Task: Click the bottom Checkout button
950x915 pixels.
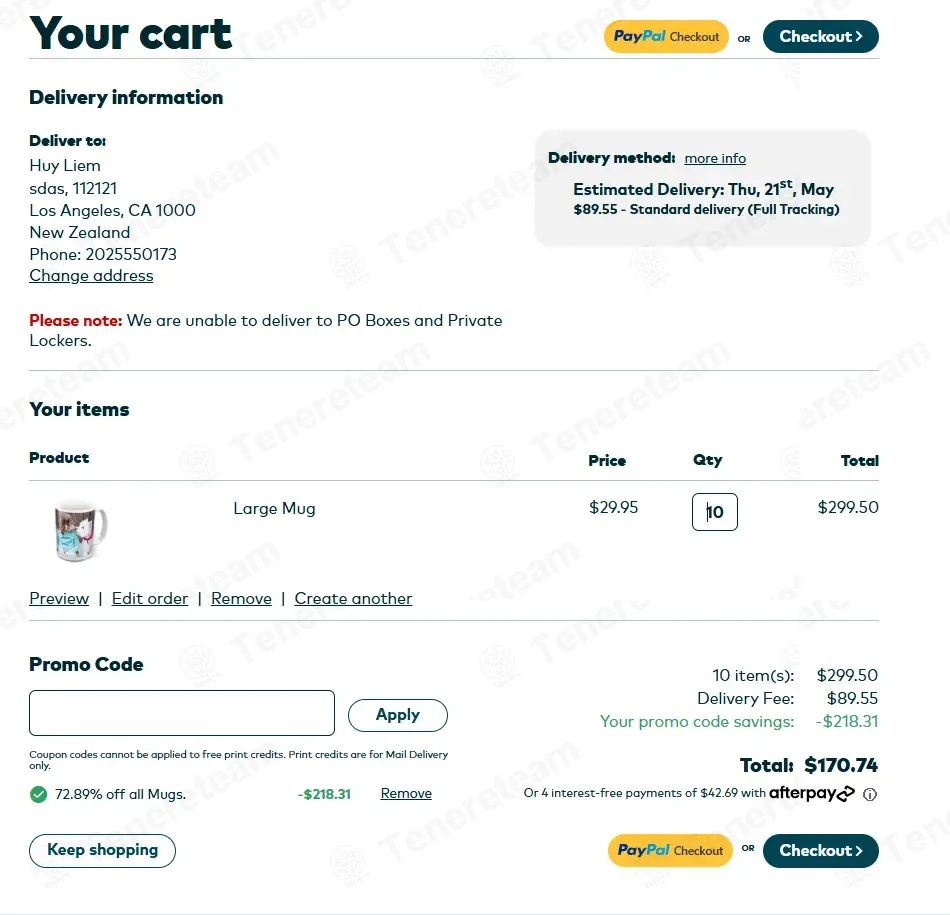Action: pos(820,850)
